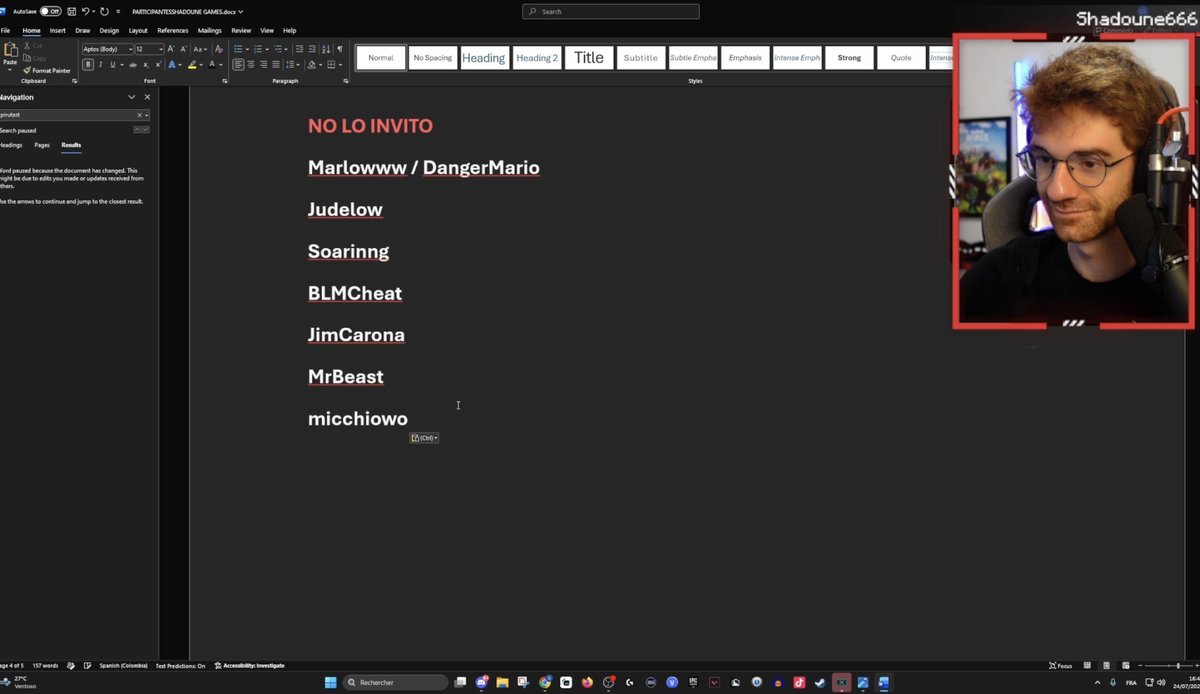This screenshot has width=1200, height=694.
Task: Increase font size with grow font icon
Action: [171, 49]
